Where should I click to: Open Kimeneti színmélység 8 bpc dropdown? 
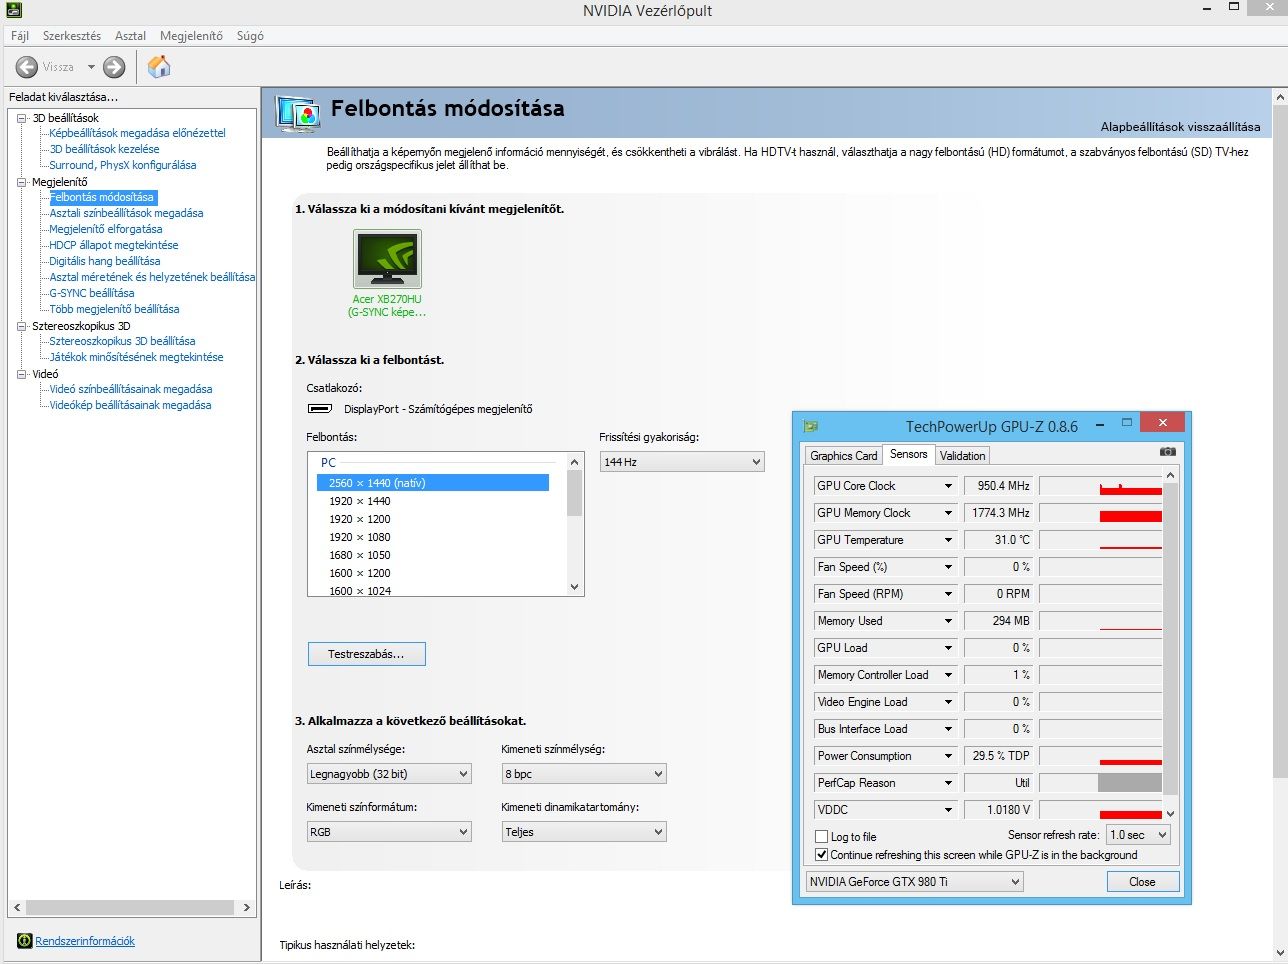click(584, 774)
